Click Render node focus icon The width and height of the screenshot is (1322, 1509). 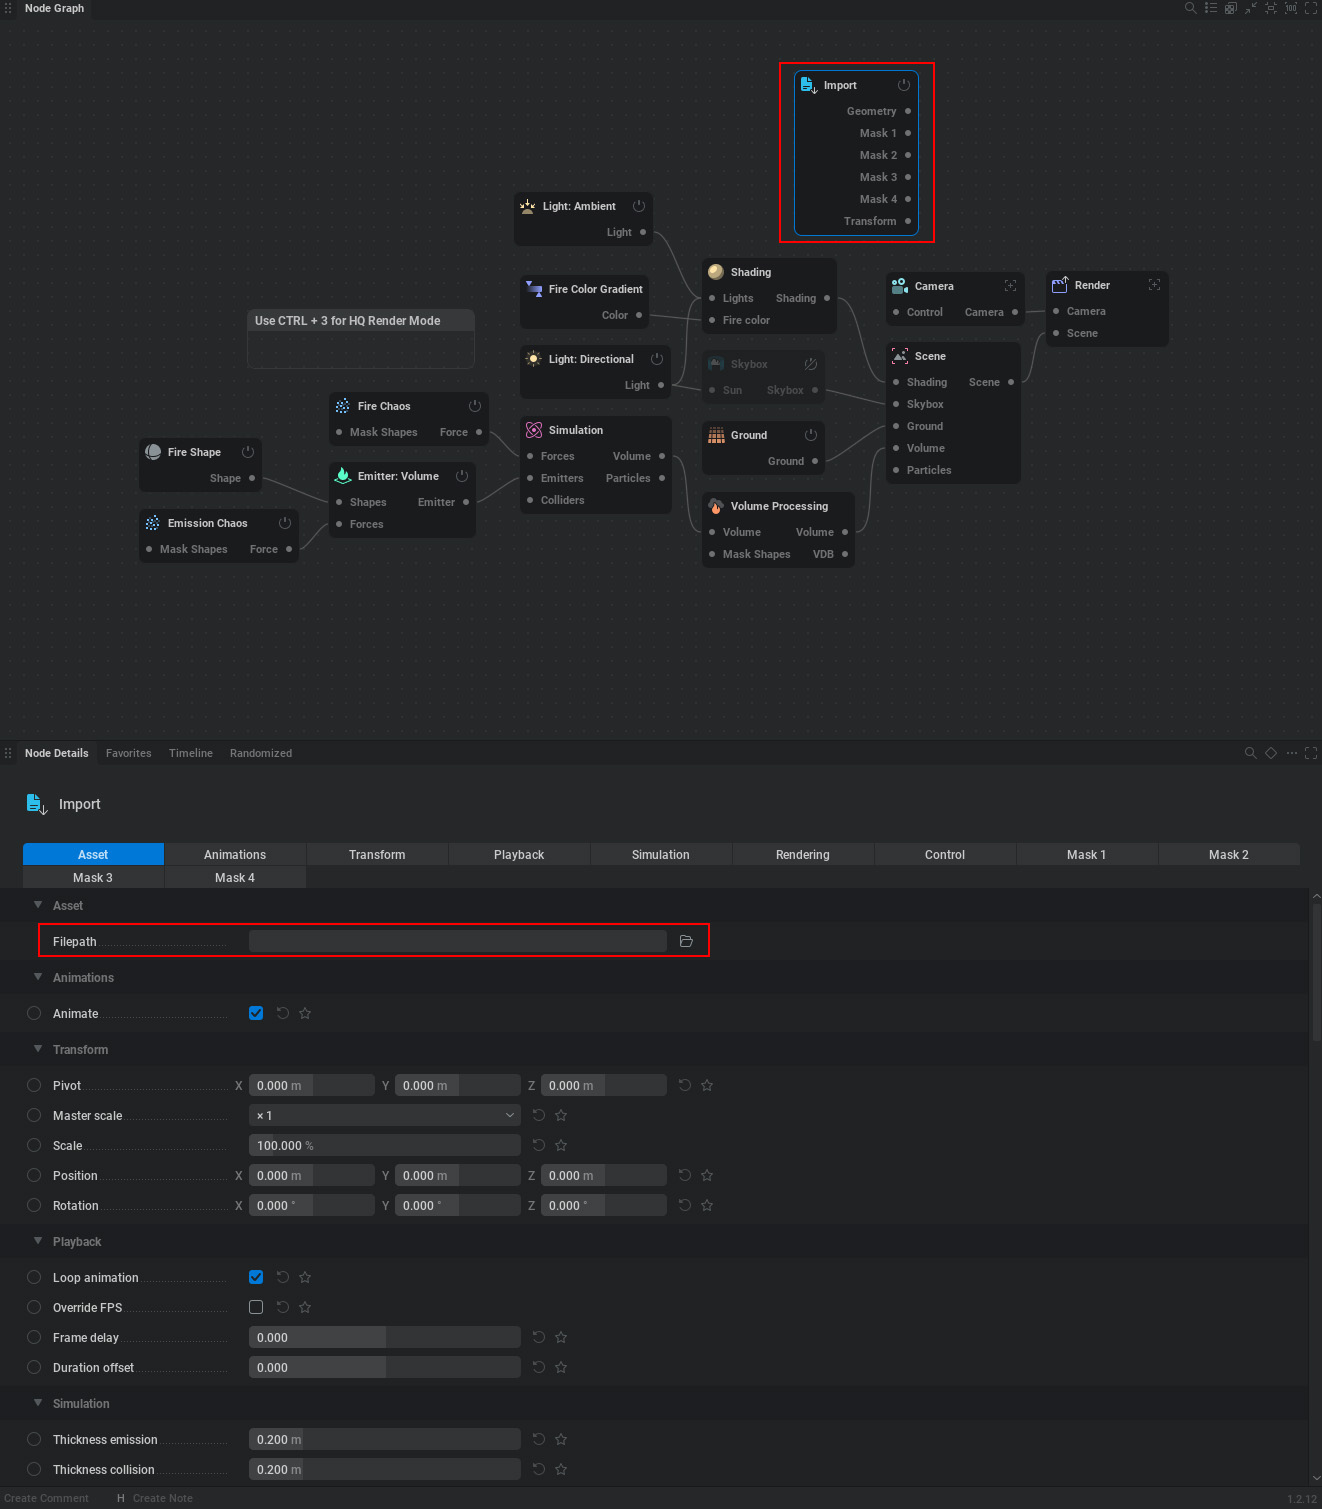coord(1154,285)
